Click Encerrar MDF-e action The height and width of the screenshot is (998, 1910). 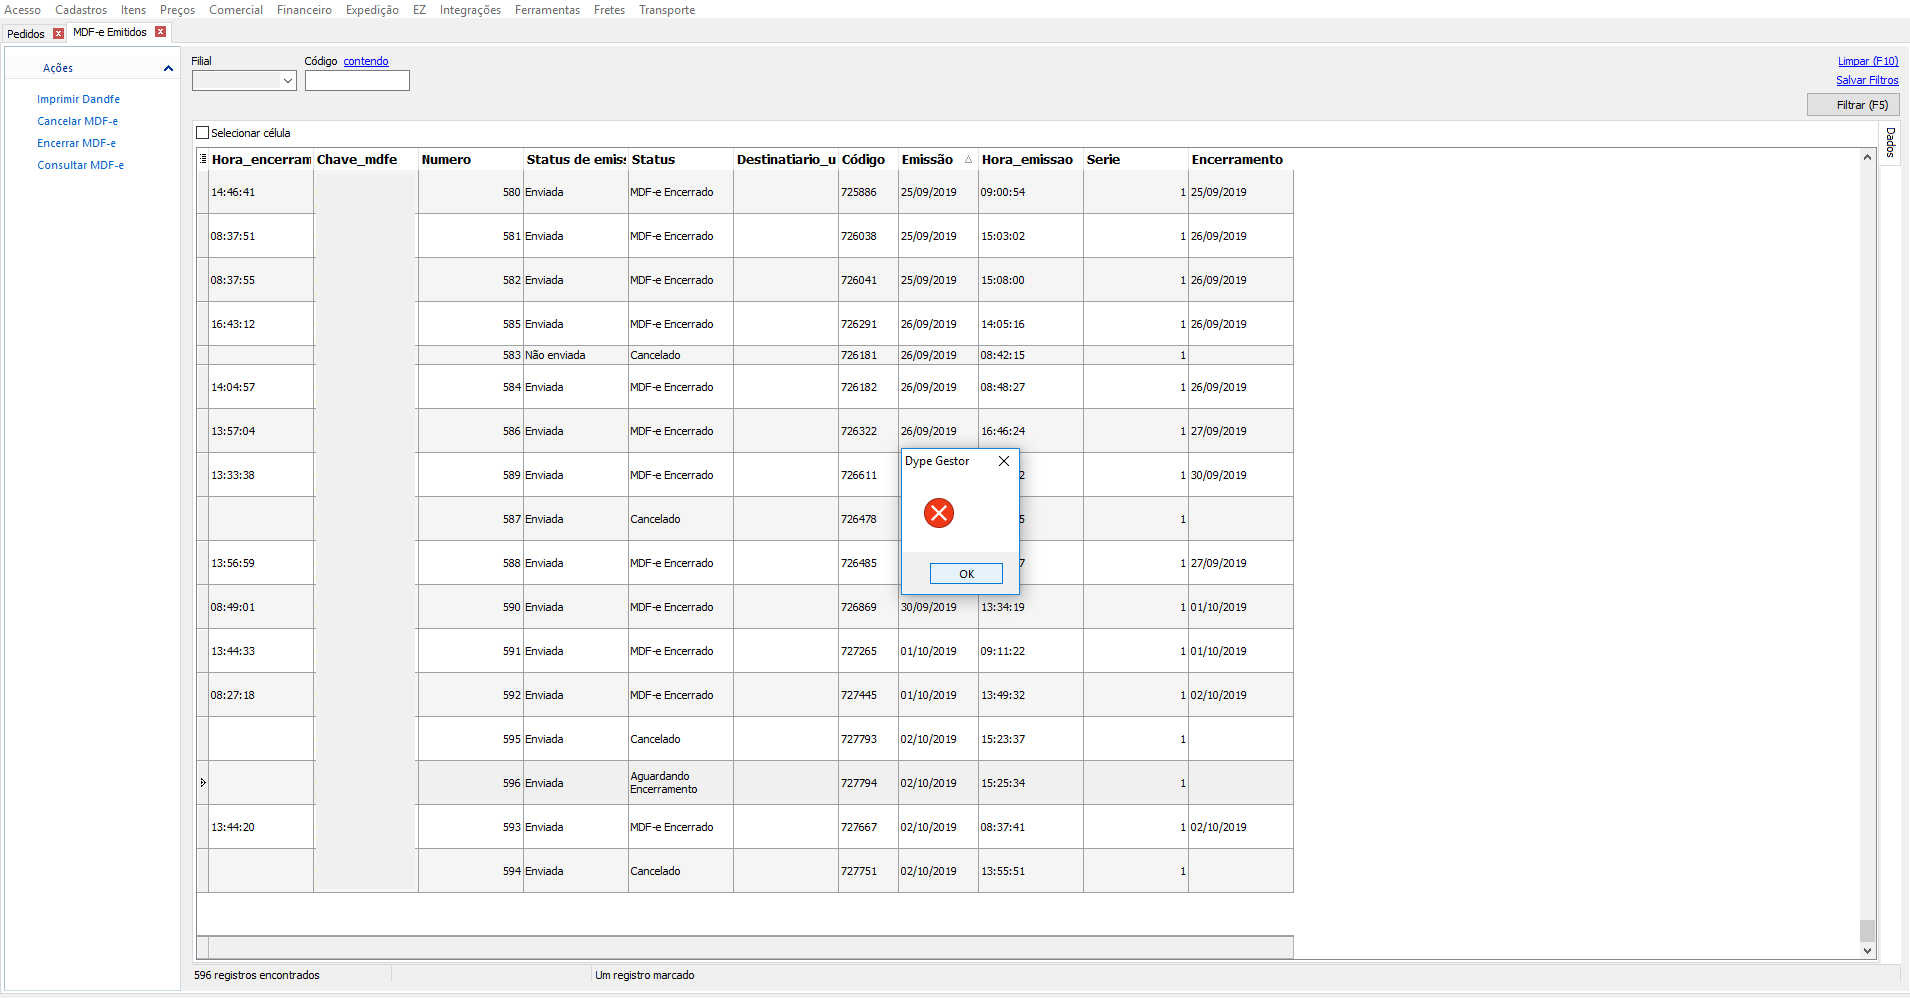[x=76, y=143]
